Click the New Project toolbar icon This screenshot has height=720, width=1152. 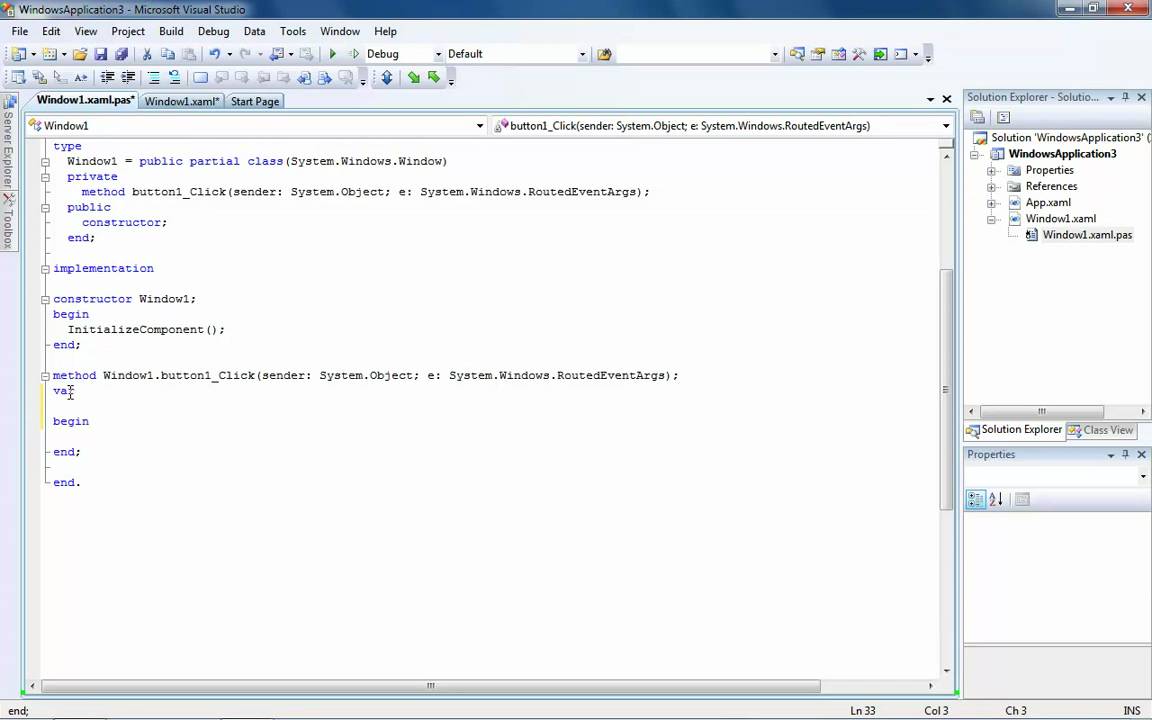(x=18, y=54)
